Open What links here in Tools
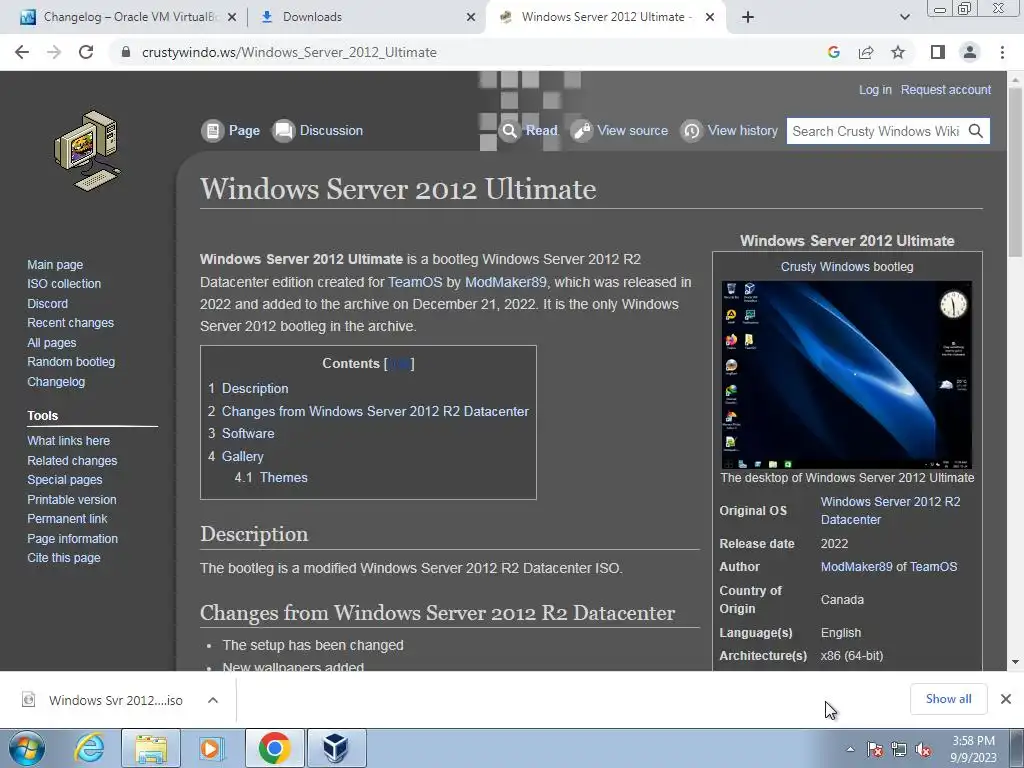The image size is (1024, 768). coord(69,441)
